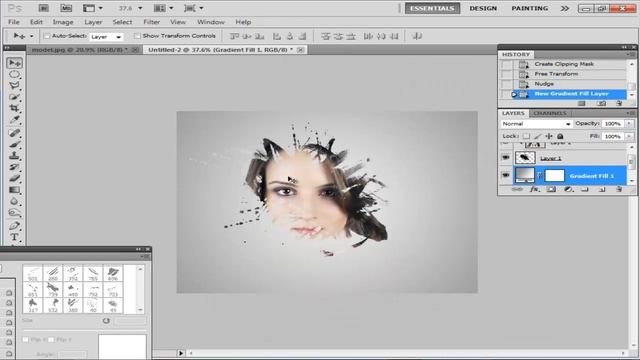
Task: Open the Filter menu
Action: [151, 22]
